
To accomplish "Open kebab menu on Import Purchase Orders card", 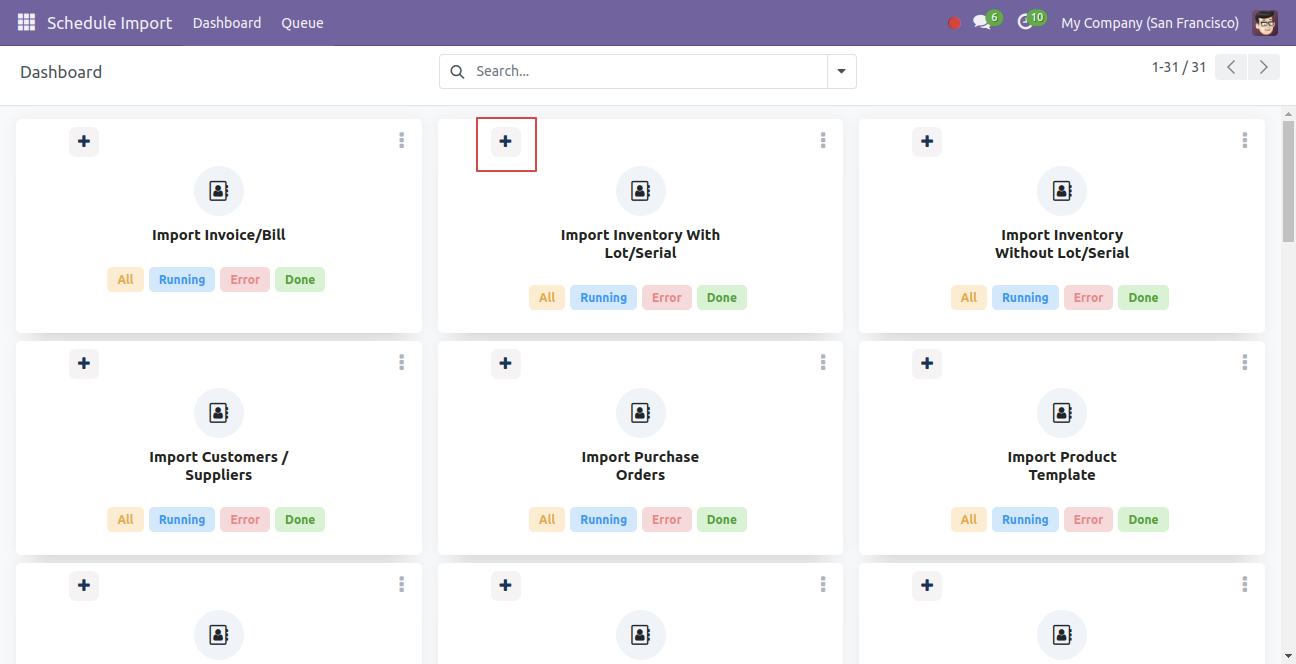I will click(823, 363).
